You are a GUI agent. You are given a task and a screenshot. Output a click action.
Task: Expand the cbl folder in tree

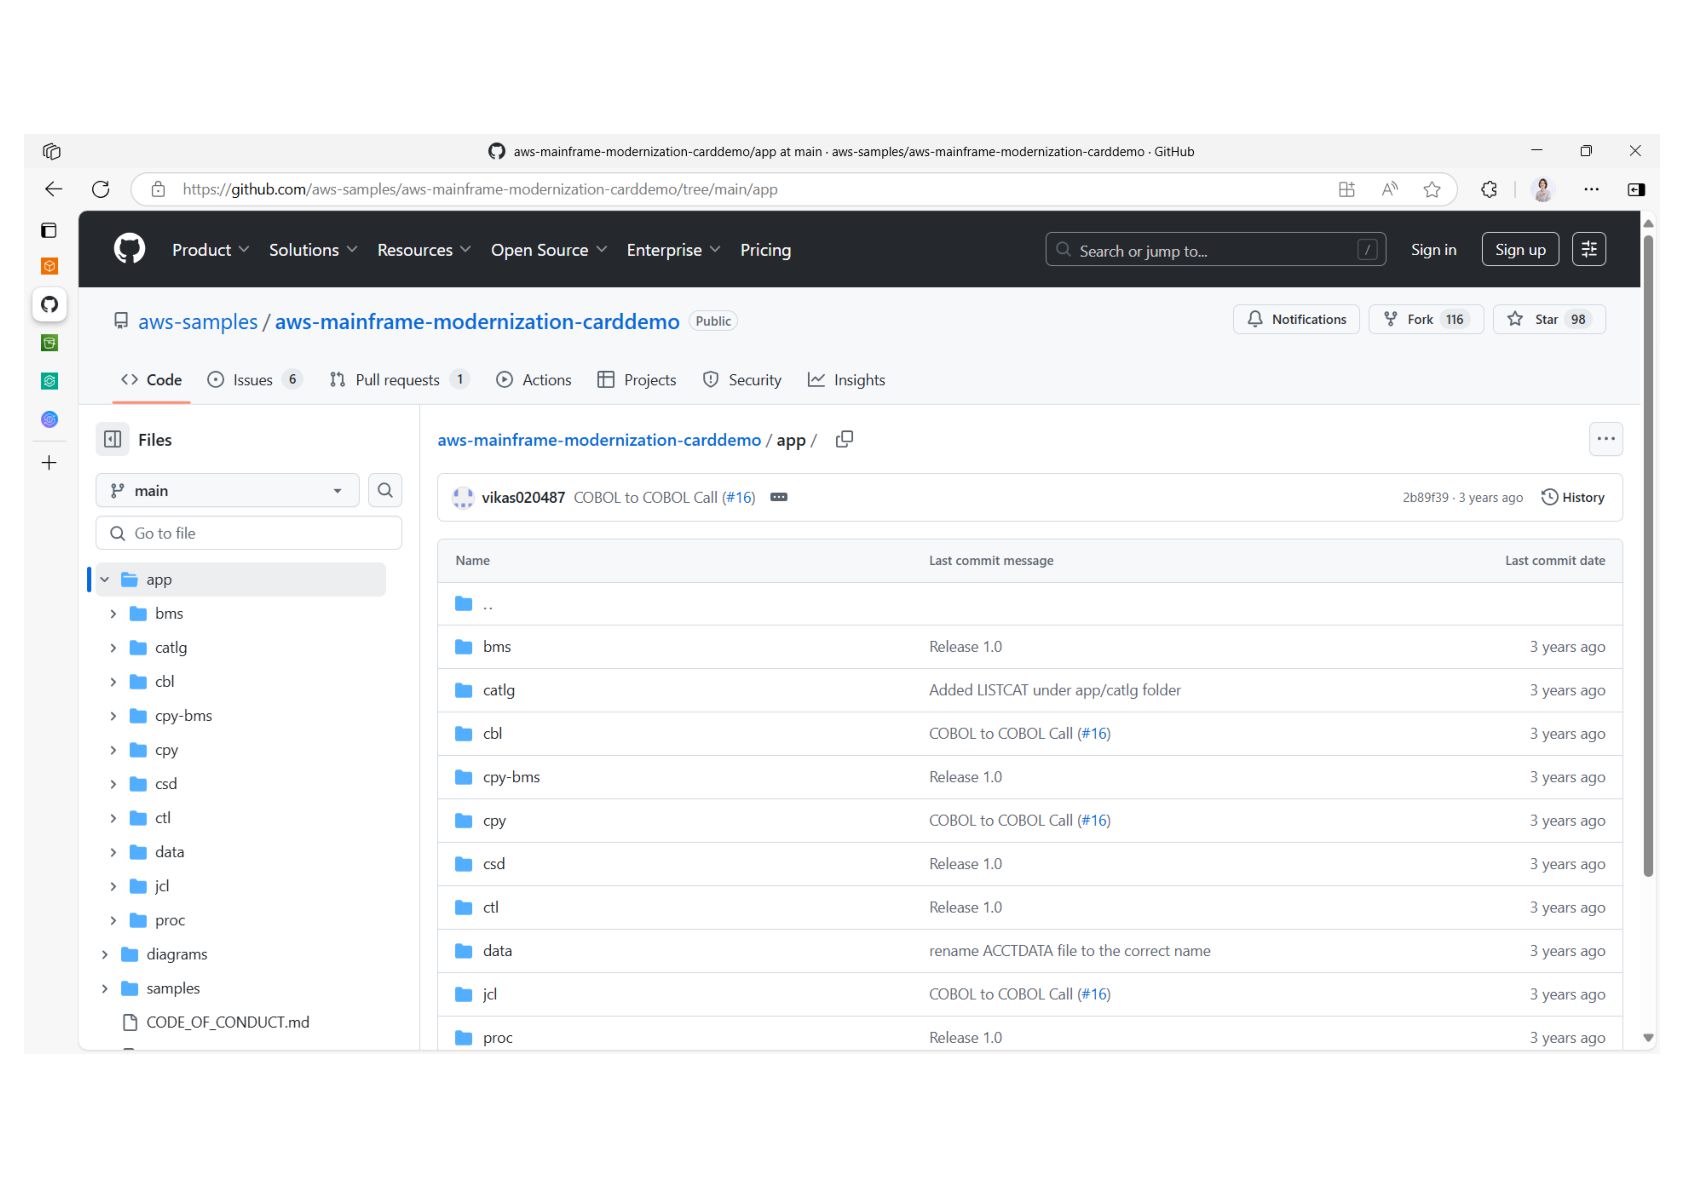[x=113, y=682]
